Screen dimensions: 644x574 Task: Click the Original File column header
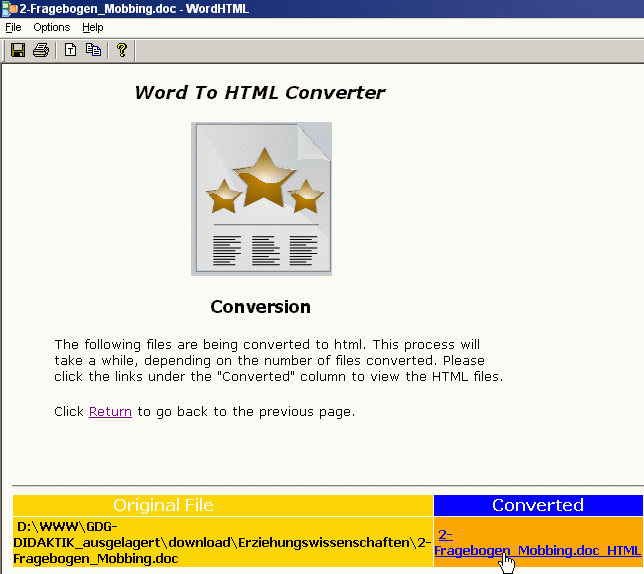click(163, 505)
